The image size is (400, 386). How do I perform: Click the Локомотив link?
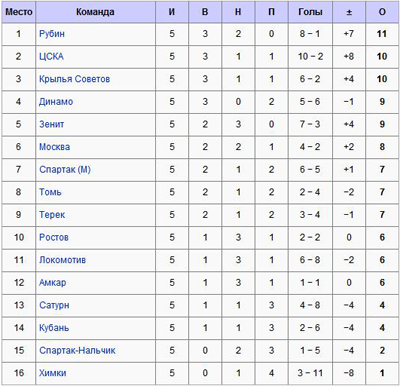(x=62, y=260)
